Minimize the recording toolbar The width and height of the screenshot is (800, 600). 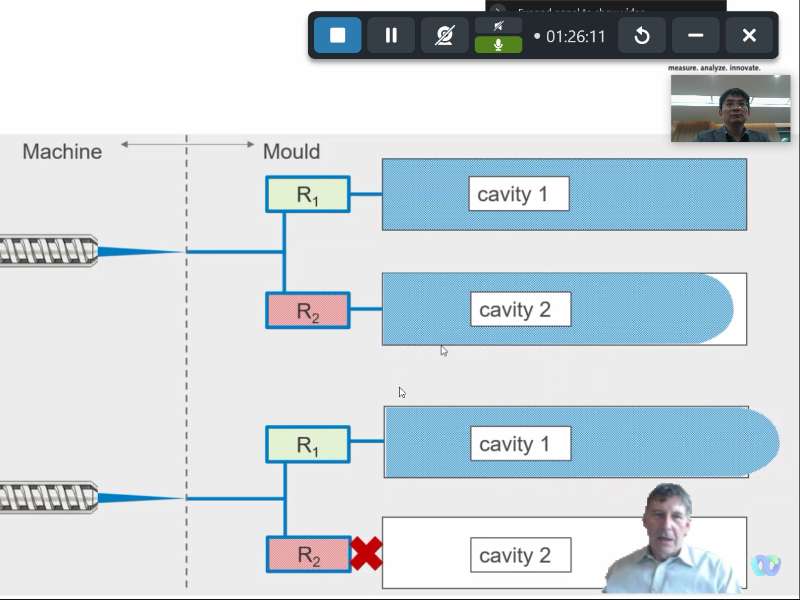695,36
